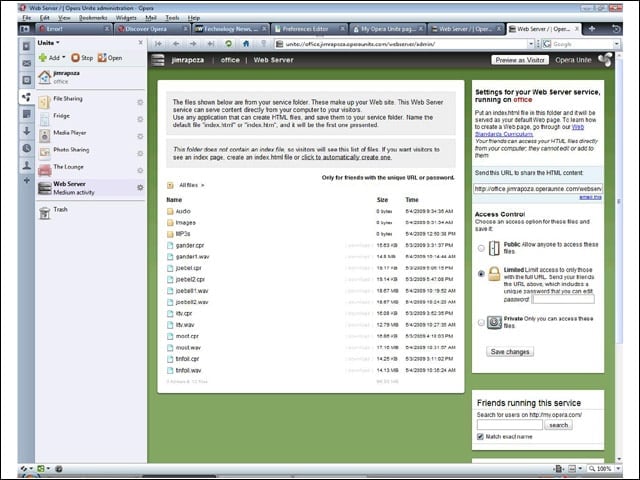The image size is (640, 480).
Task: Switch to the Discover Opera tab
Action: pos(151,29)
